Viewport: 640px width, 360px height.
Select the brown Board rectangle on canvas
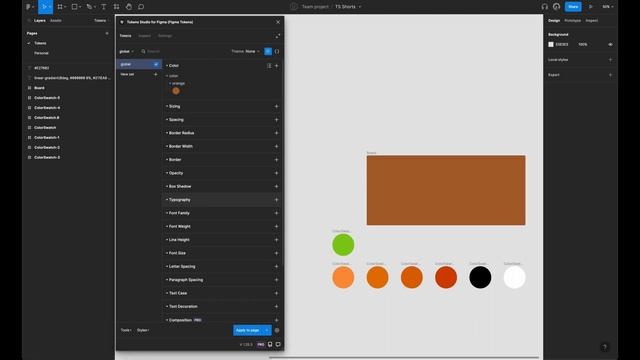coord(446,190)
